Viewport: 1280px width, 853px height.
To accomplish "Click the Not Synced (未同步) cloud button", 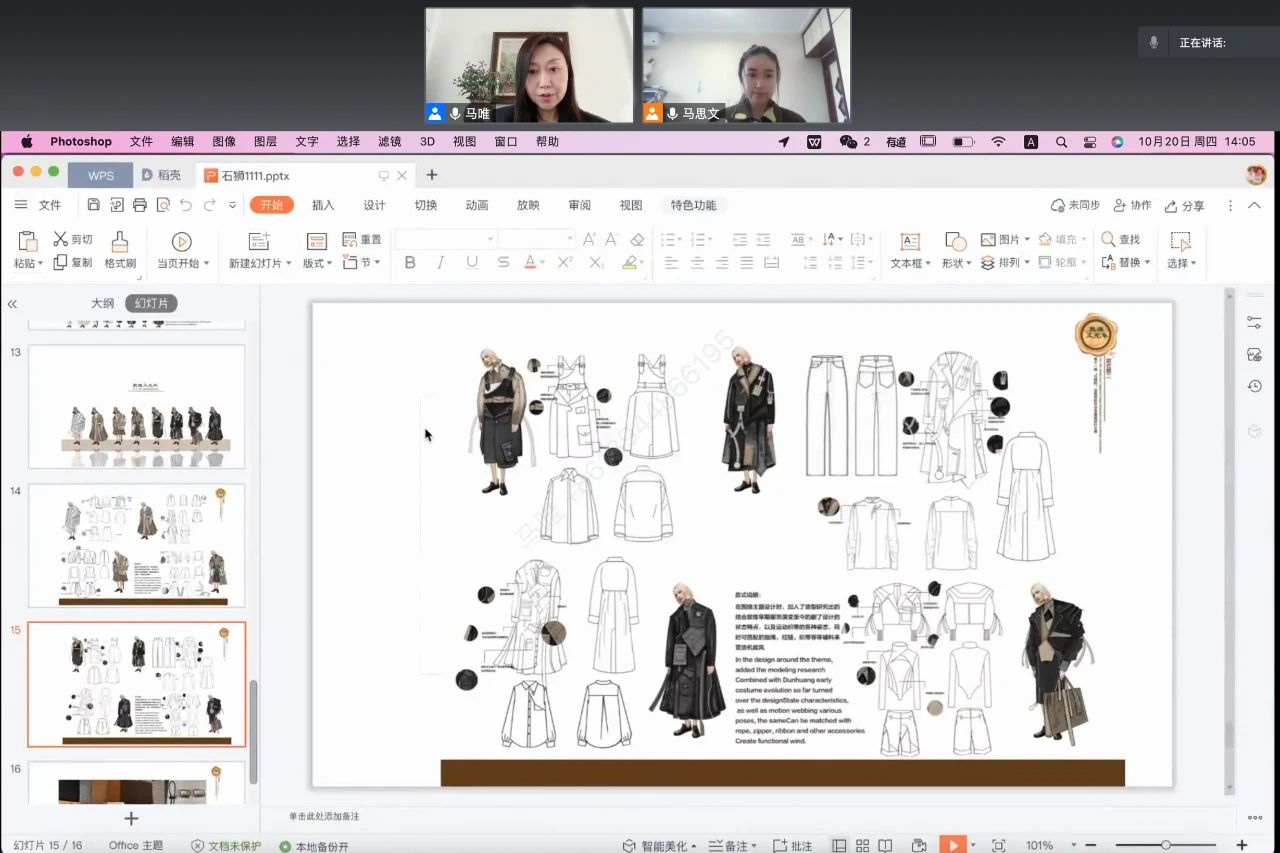I will 1075,205.
